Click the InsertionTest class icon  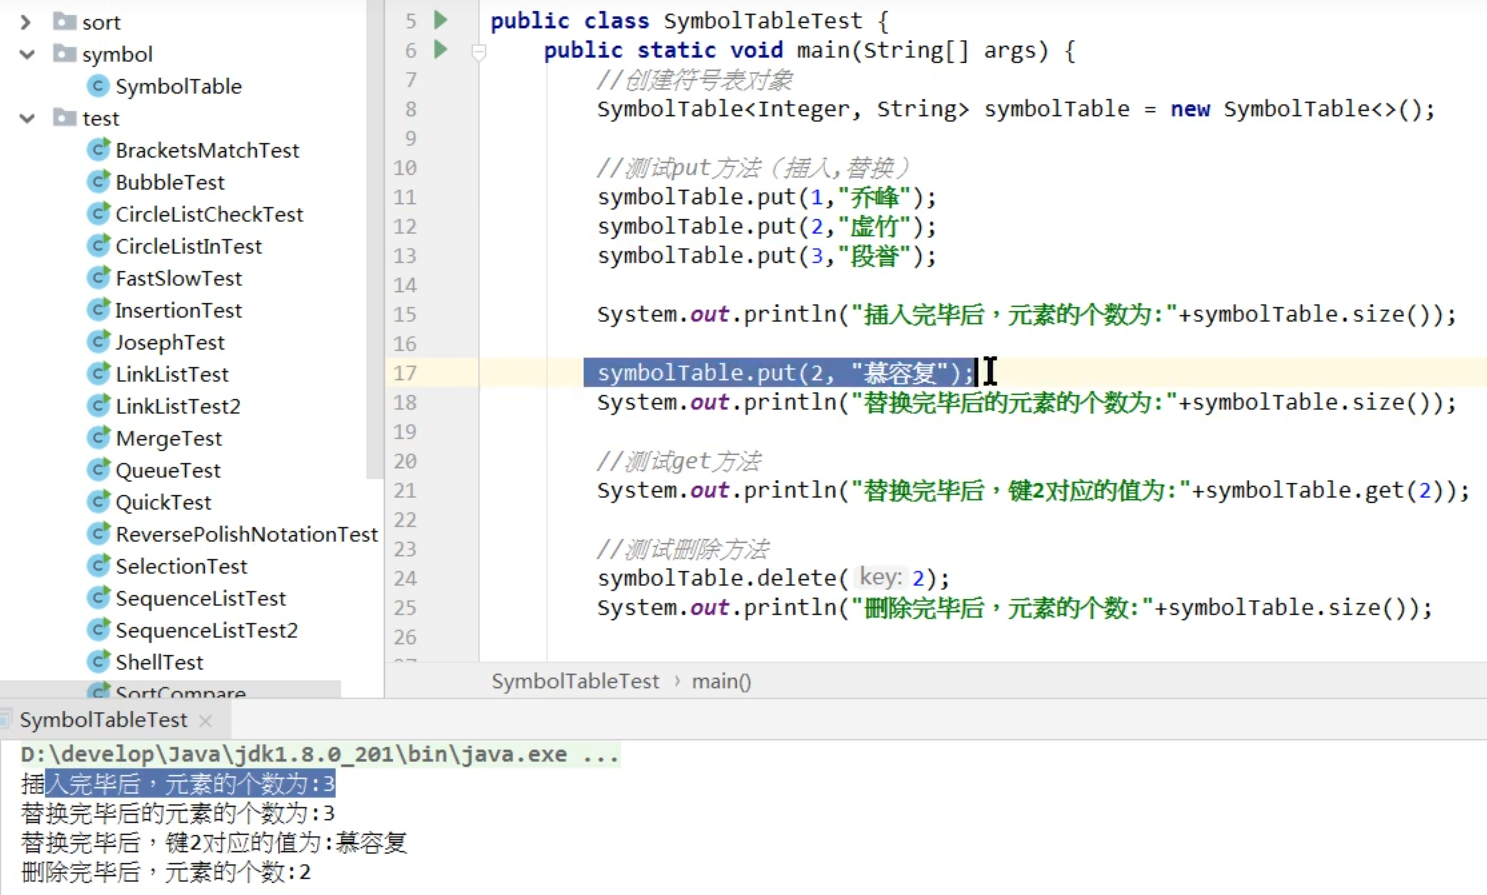98,309
